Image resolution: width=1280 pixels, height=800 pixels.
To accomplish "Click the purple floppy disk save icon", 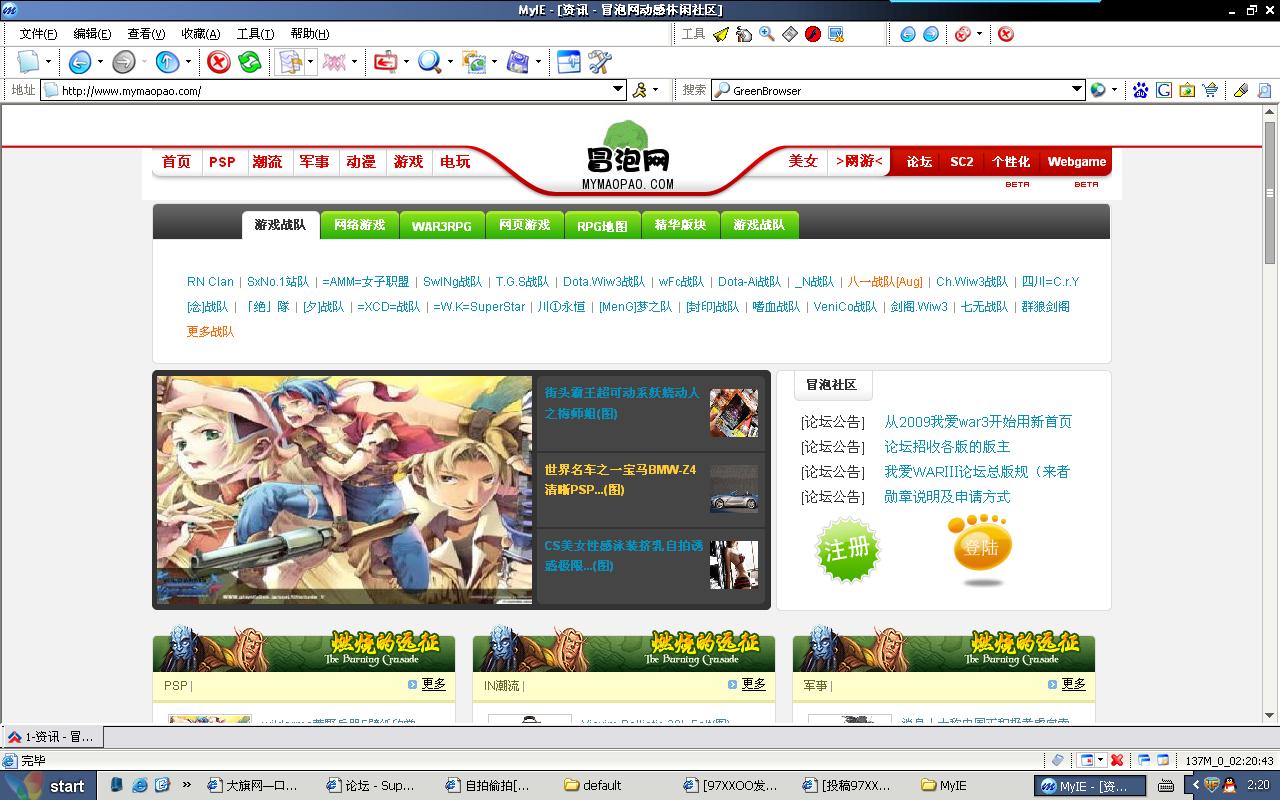I will 518,62.
